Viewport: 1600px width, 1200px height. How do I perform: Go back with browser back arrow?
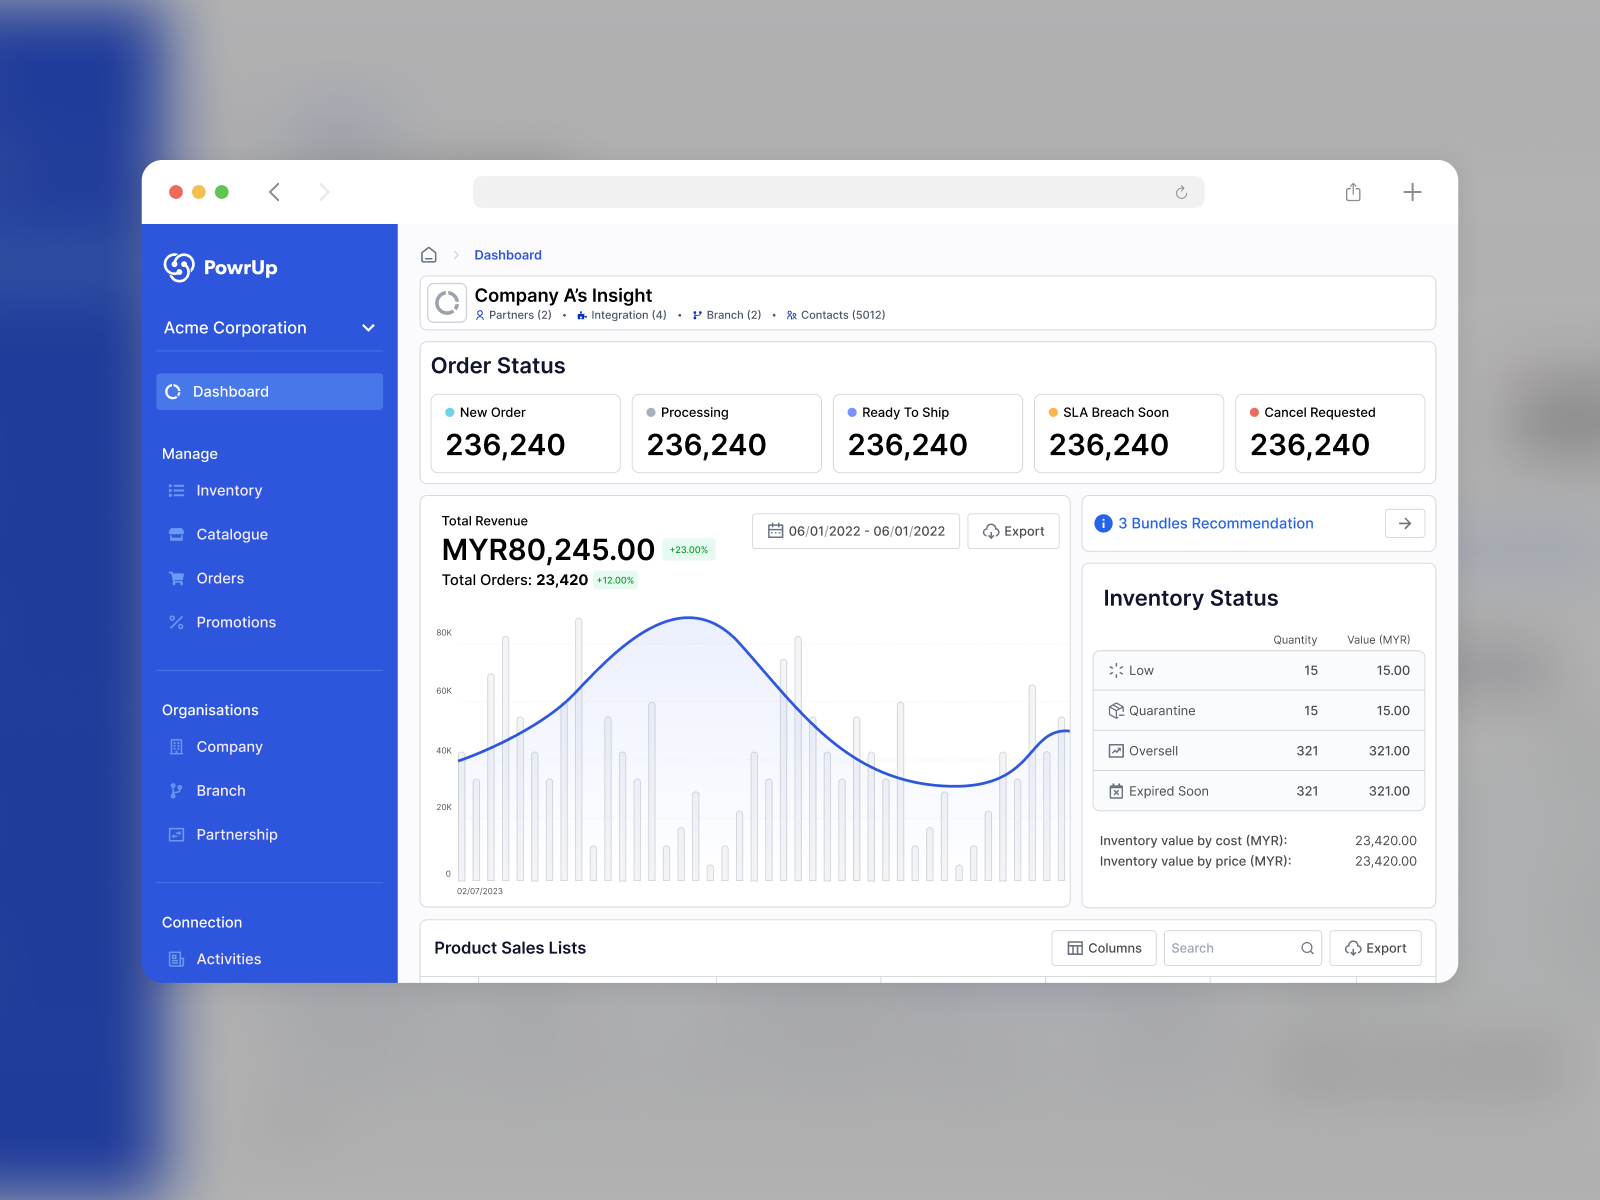(274, 192)
